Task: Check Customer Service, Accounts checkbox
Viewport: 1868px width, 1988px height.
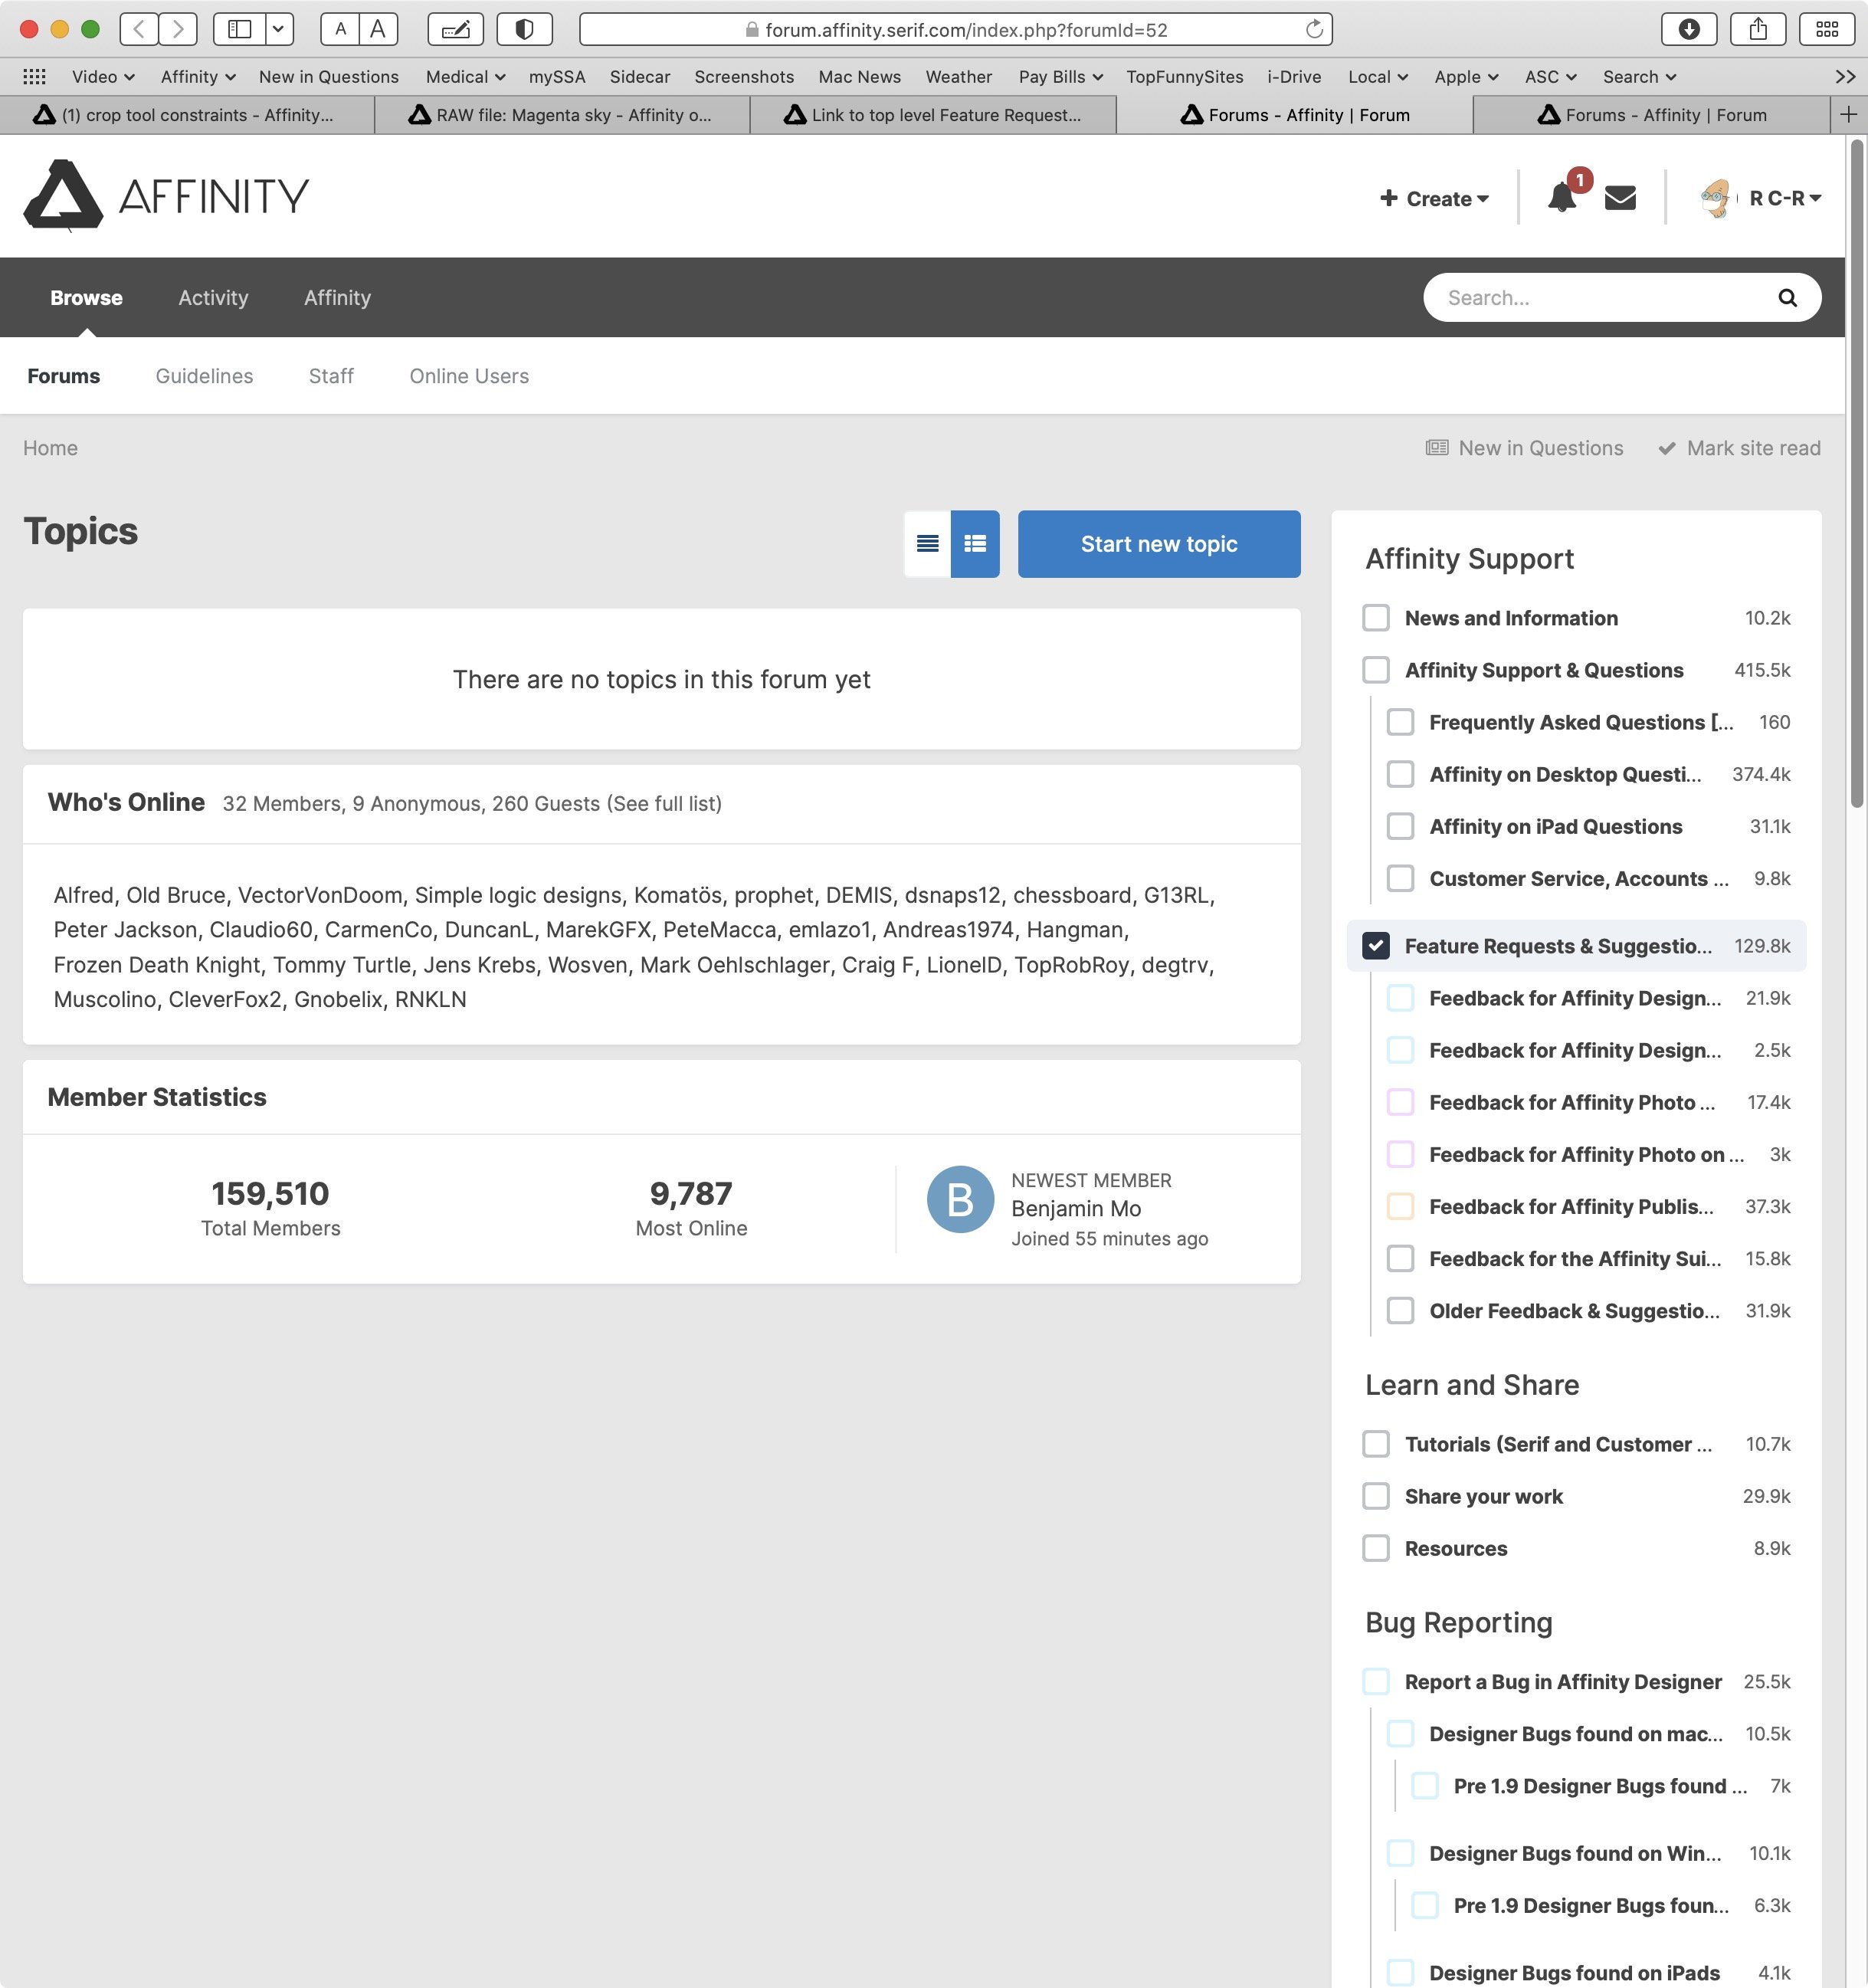Action: [x=1400, y=878]
